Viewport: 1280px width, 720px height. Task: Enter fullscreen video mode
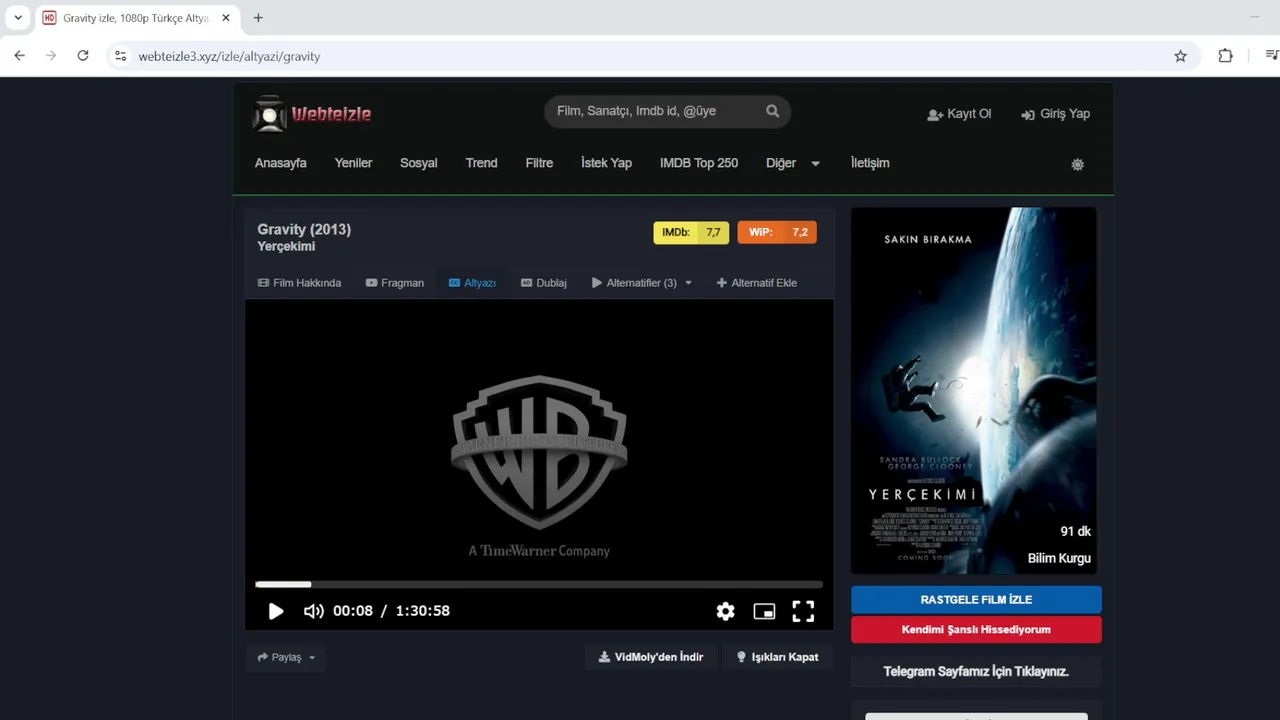click(x=803, y=611)
